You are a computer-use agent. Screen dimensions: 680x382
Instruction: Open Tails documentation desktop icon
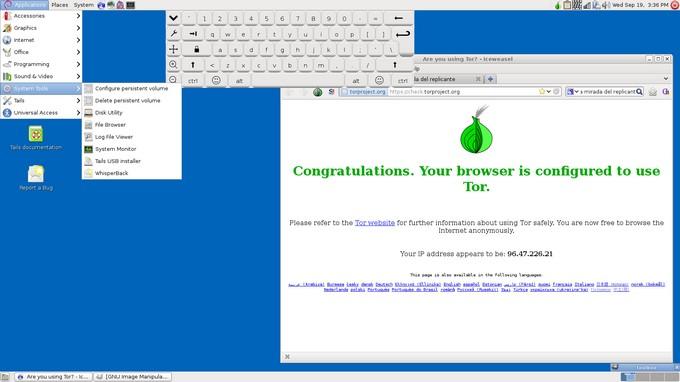coord(36,138)
